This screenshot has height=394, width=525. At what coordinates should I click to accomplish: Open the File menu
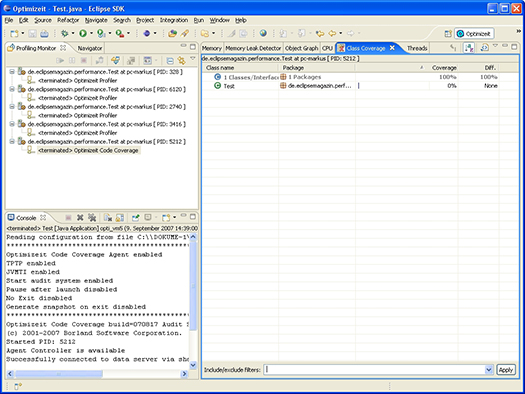click(9, 20)
